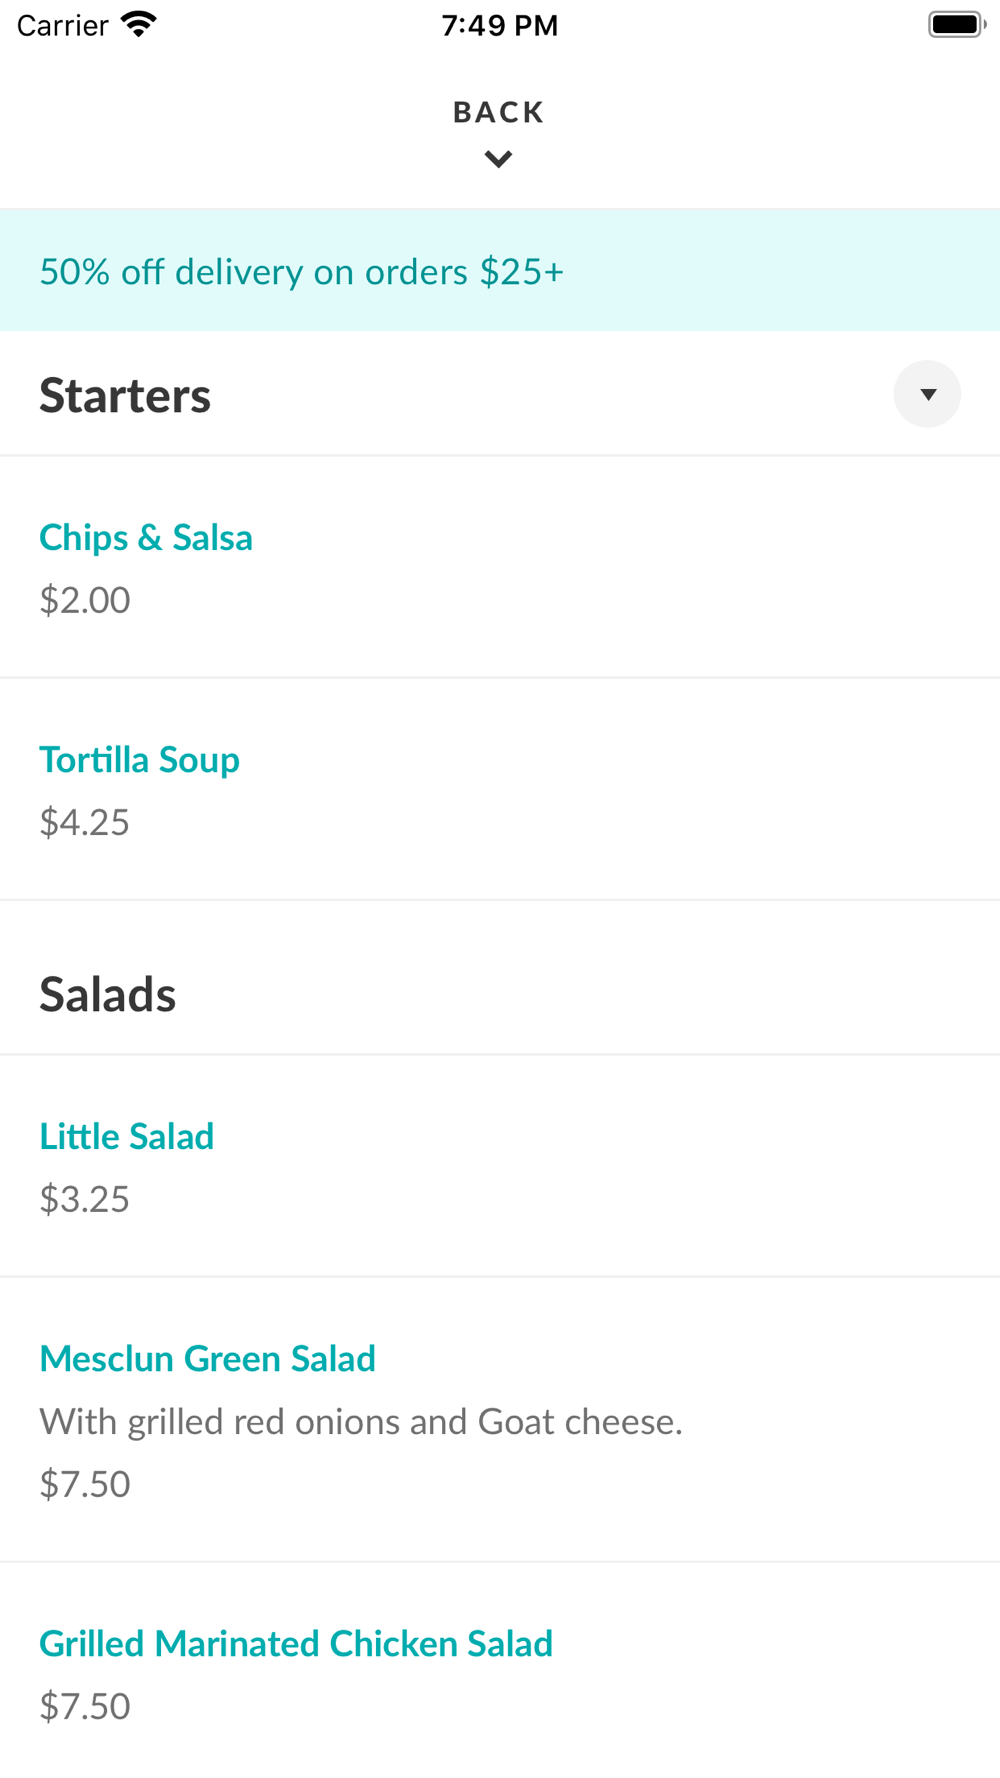This screenshot has height=1778, width=1000.
Task: Open the Little Salad item
Action: point(127,1137)
